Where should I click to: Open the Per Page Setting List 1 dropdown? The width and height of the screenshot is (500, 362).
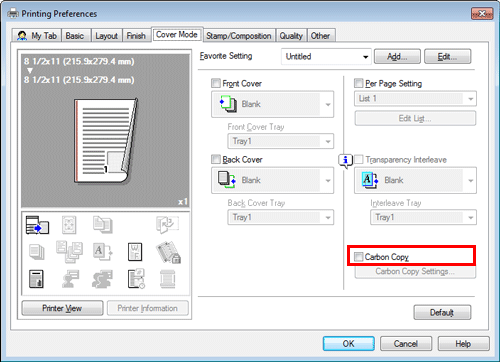pyautogui.click(x=415, y=99)
